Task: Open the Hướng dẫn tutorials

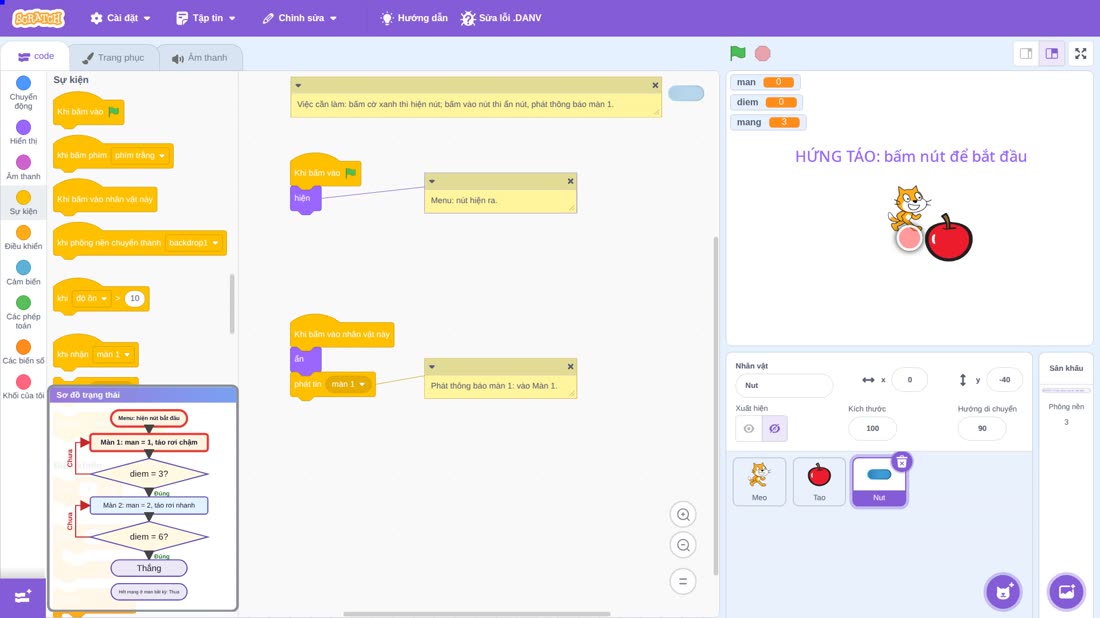Action: coord(414,18)
